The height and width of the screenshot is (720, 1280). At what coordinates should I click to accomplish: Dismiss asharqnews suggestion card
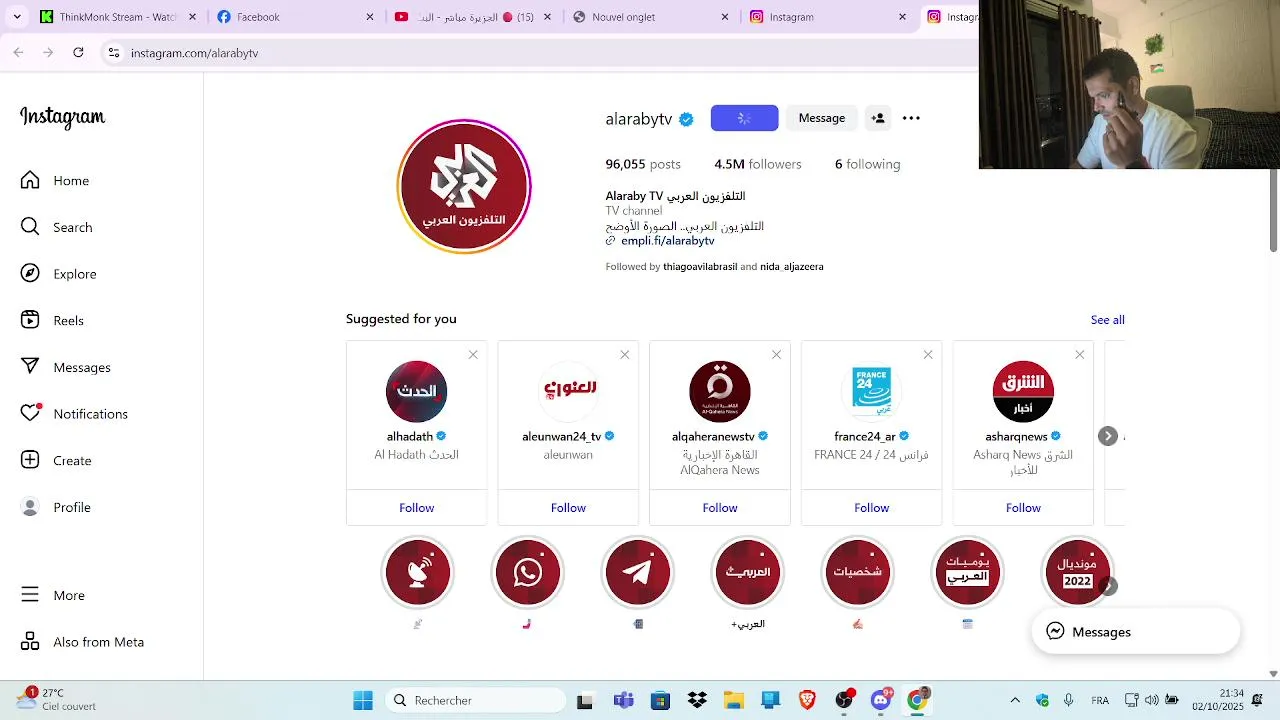1080,355
